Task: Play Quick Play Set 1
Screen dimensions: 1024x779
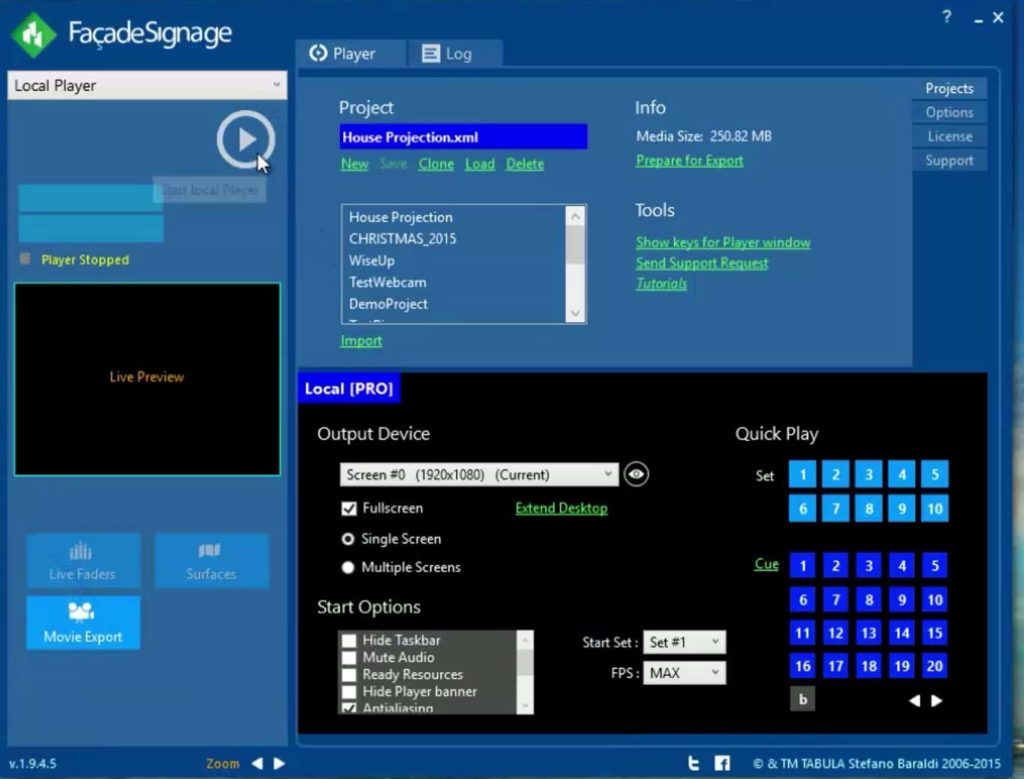Action: 803,474
